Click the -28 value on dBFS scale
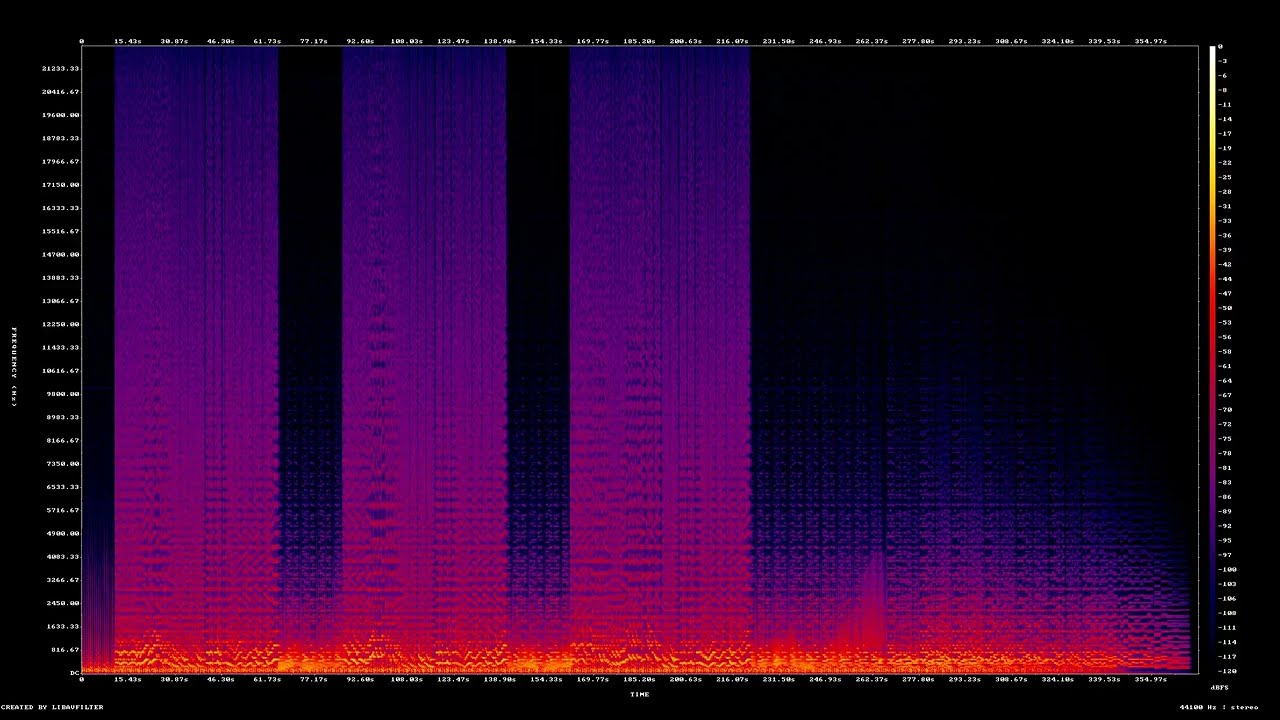This screenshot has height=720, width=1280. pyautogui.click(x=1225, y=192)
